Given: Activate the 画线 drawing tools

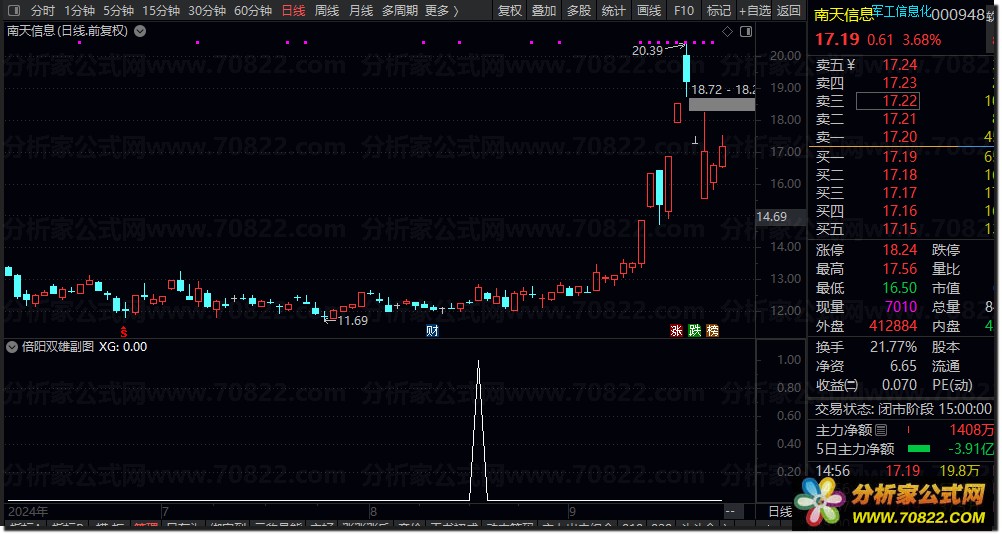Looking at the screenshot, I should pos(649,11).
